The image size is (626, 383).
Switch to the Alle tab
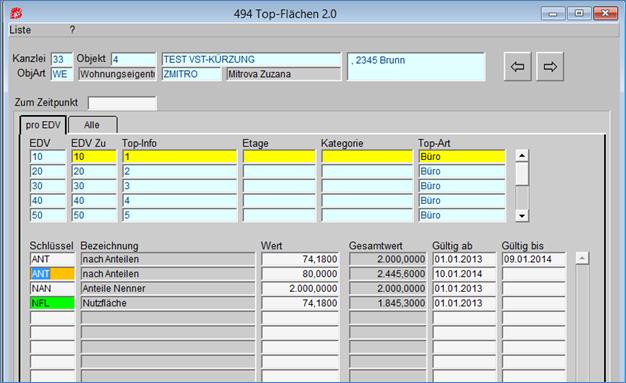coord(92,125)
